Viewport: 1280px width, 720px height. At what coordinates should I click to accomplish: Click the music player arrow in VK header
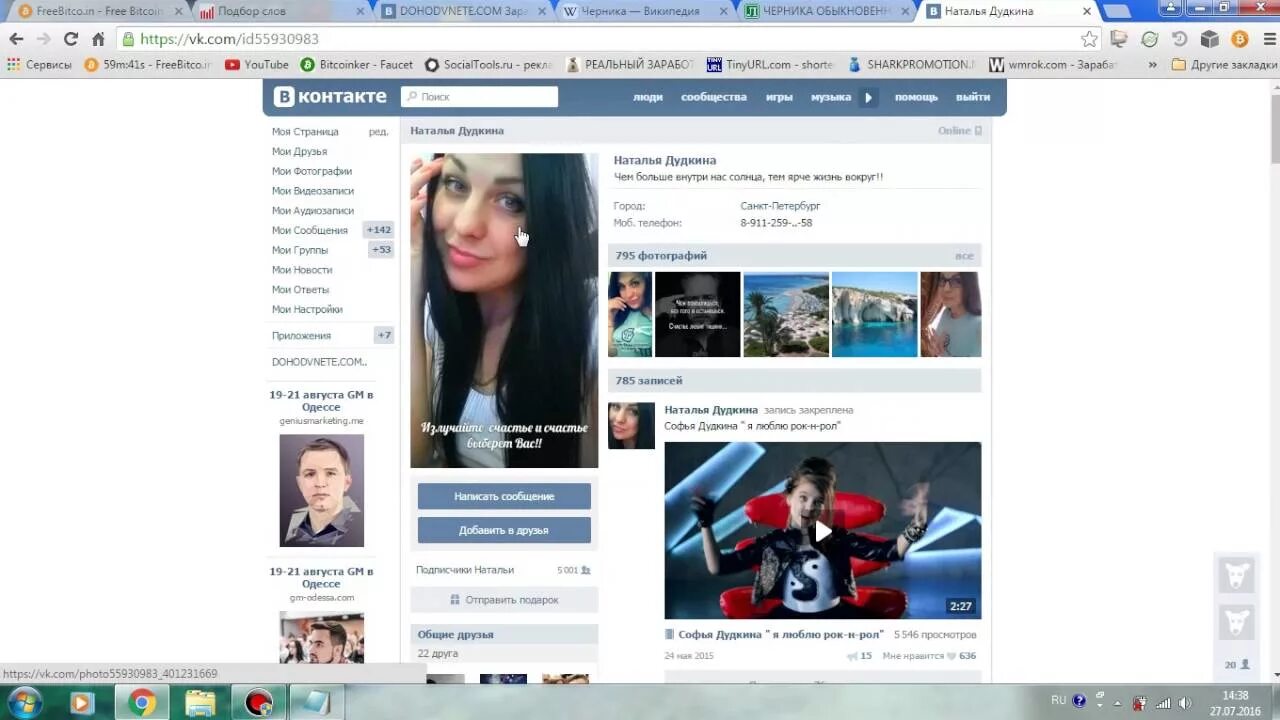click(868, 97)
